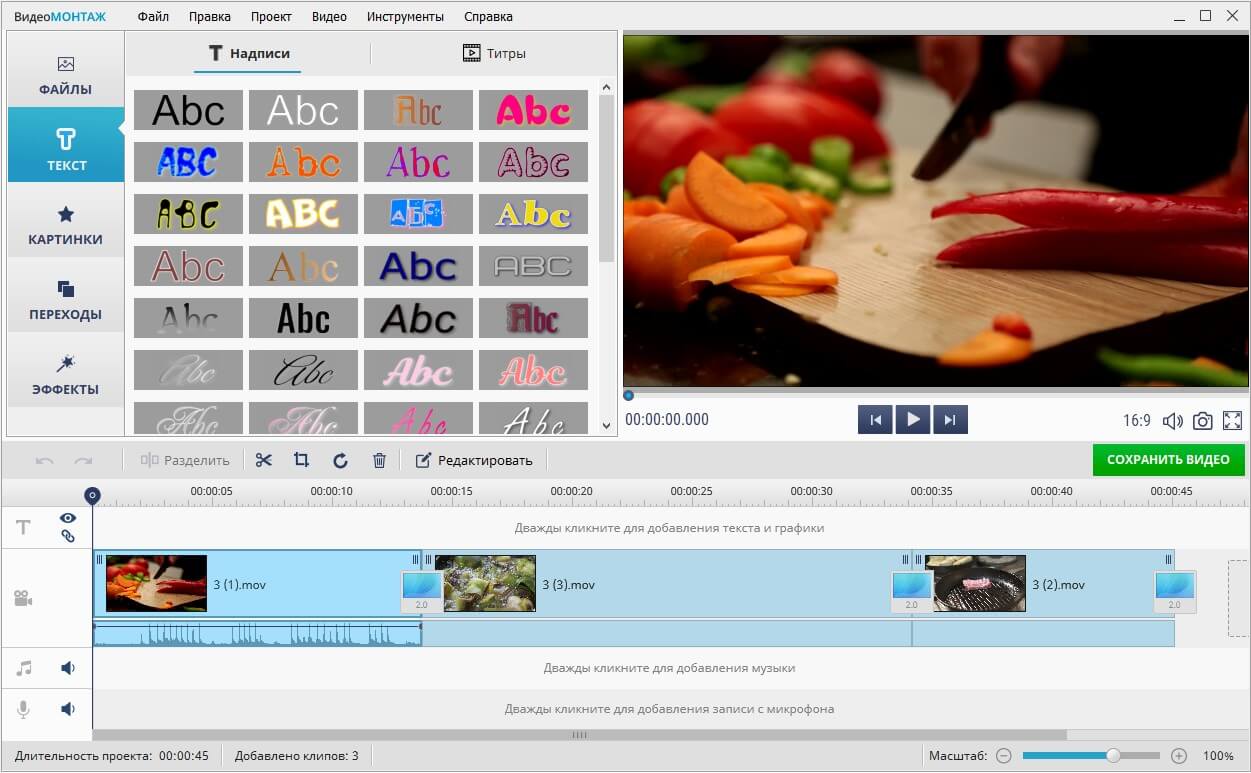The width and height of the screenshot is (1251, 773).
Task: Open the Проект menu
Action: pyautogui.click(x=271, y=16)
